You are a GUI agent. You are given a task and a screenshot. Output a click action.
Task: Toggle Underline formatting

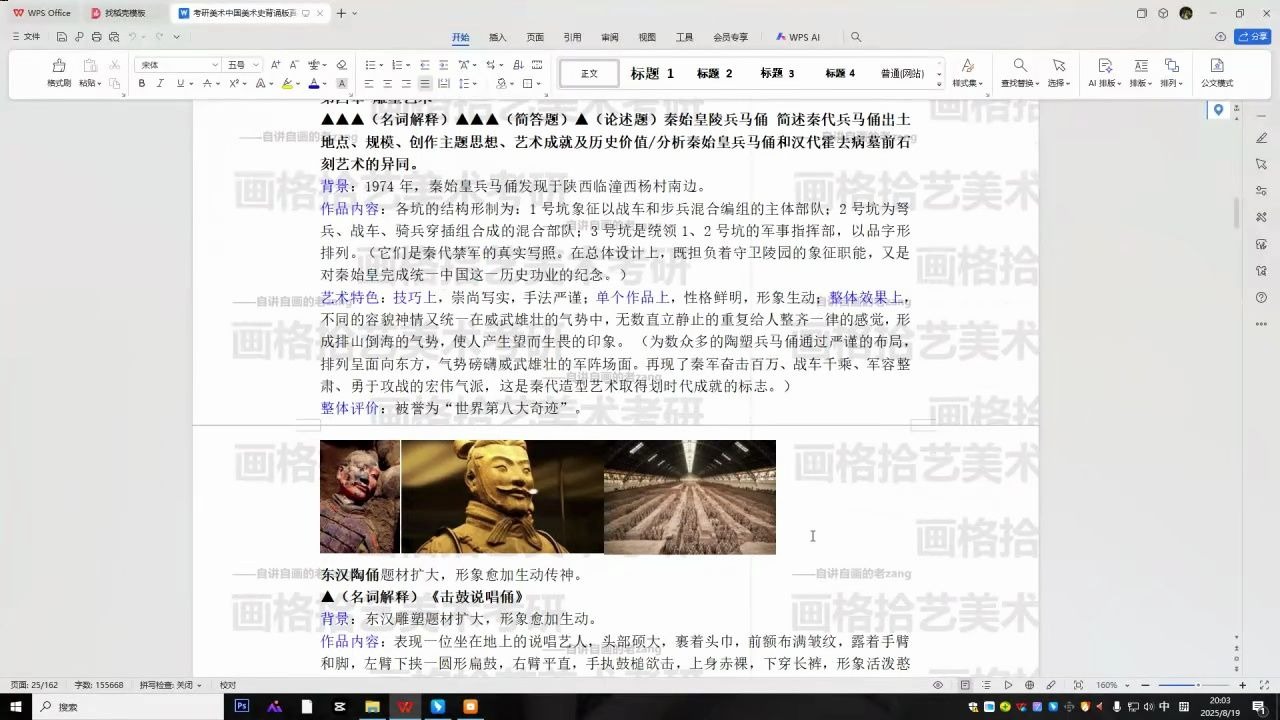point(180,84)
